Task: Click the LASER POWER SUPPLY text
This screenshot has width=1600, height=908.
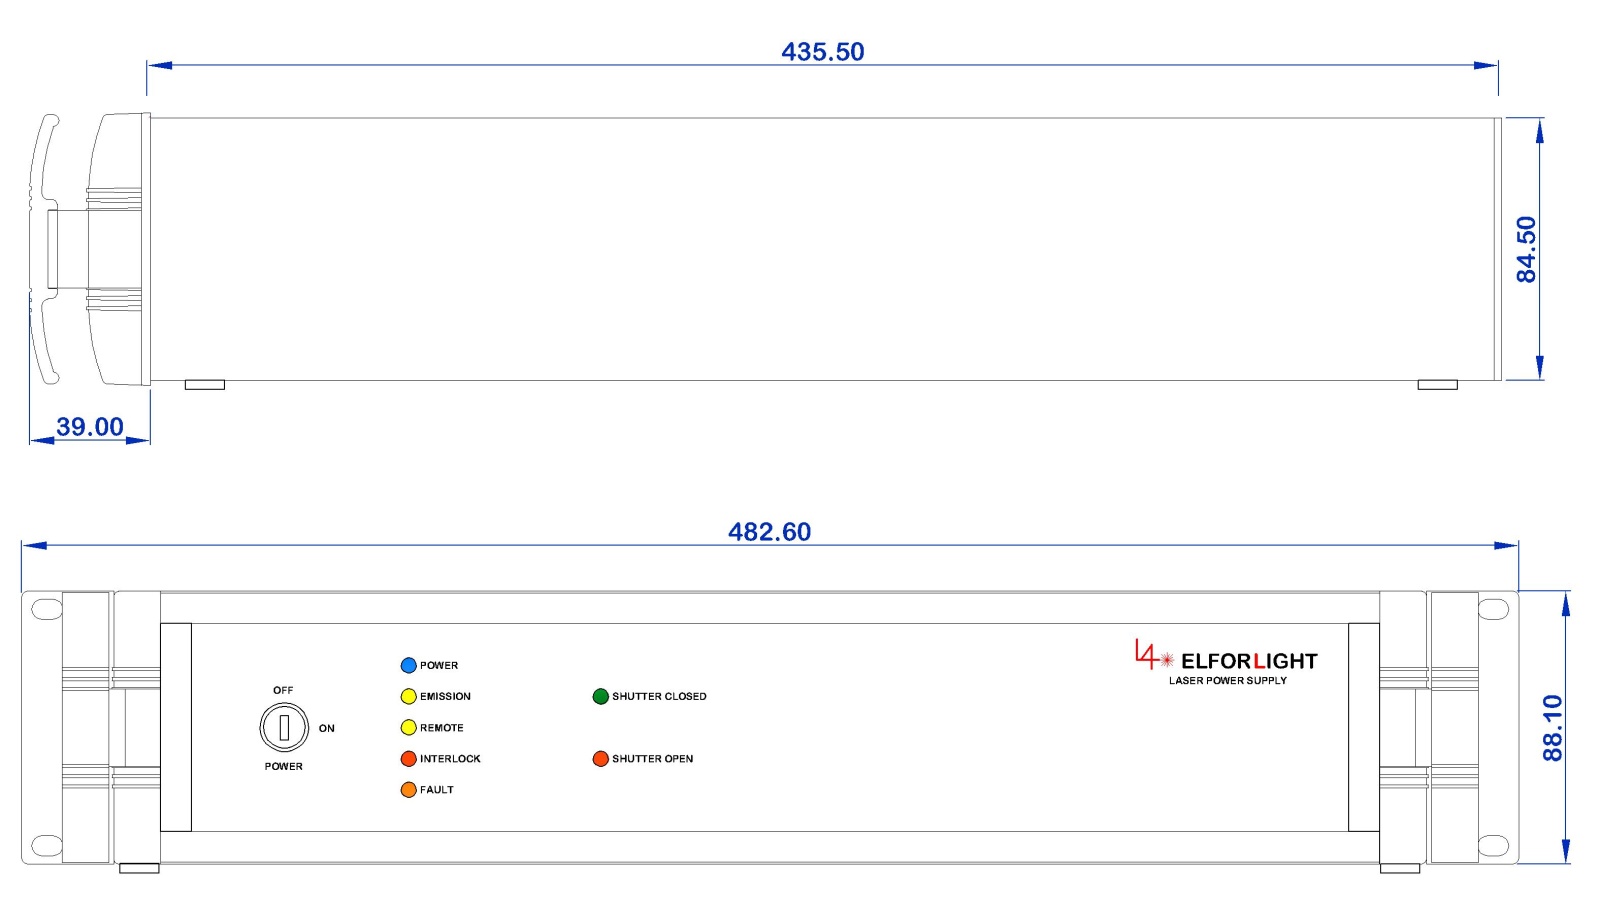Action: [x=1228, y=681]
